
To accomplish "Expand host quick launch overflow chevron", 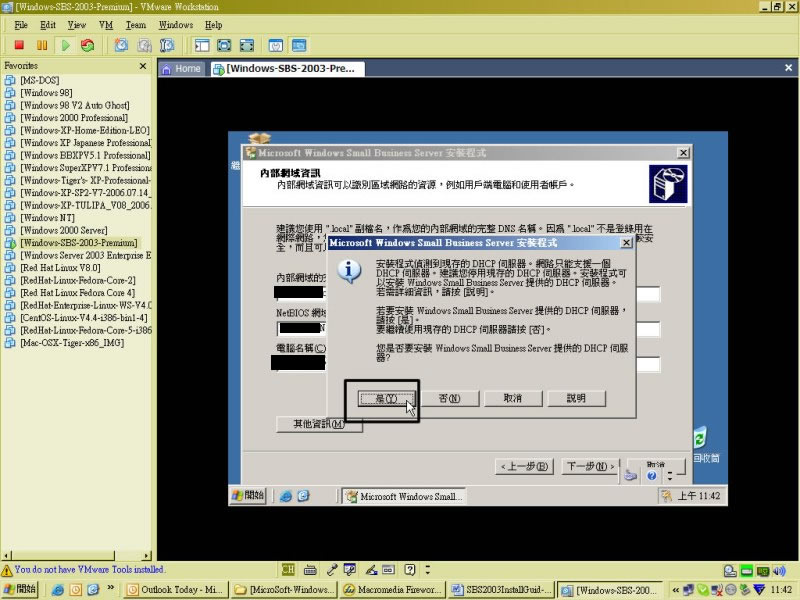I will point(111,589).
